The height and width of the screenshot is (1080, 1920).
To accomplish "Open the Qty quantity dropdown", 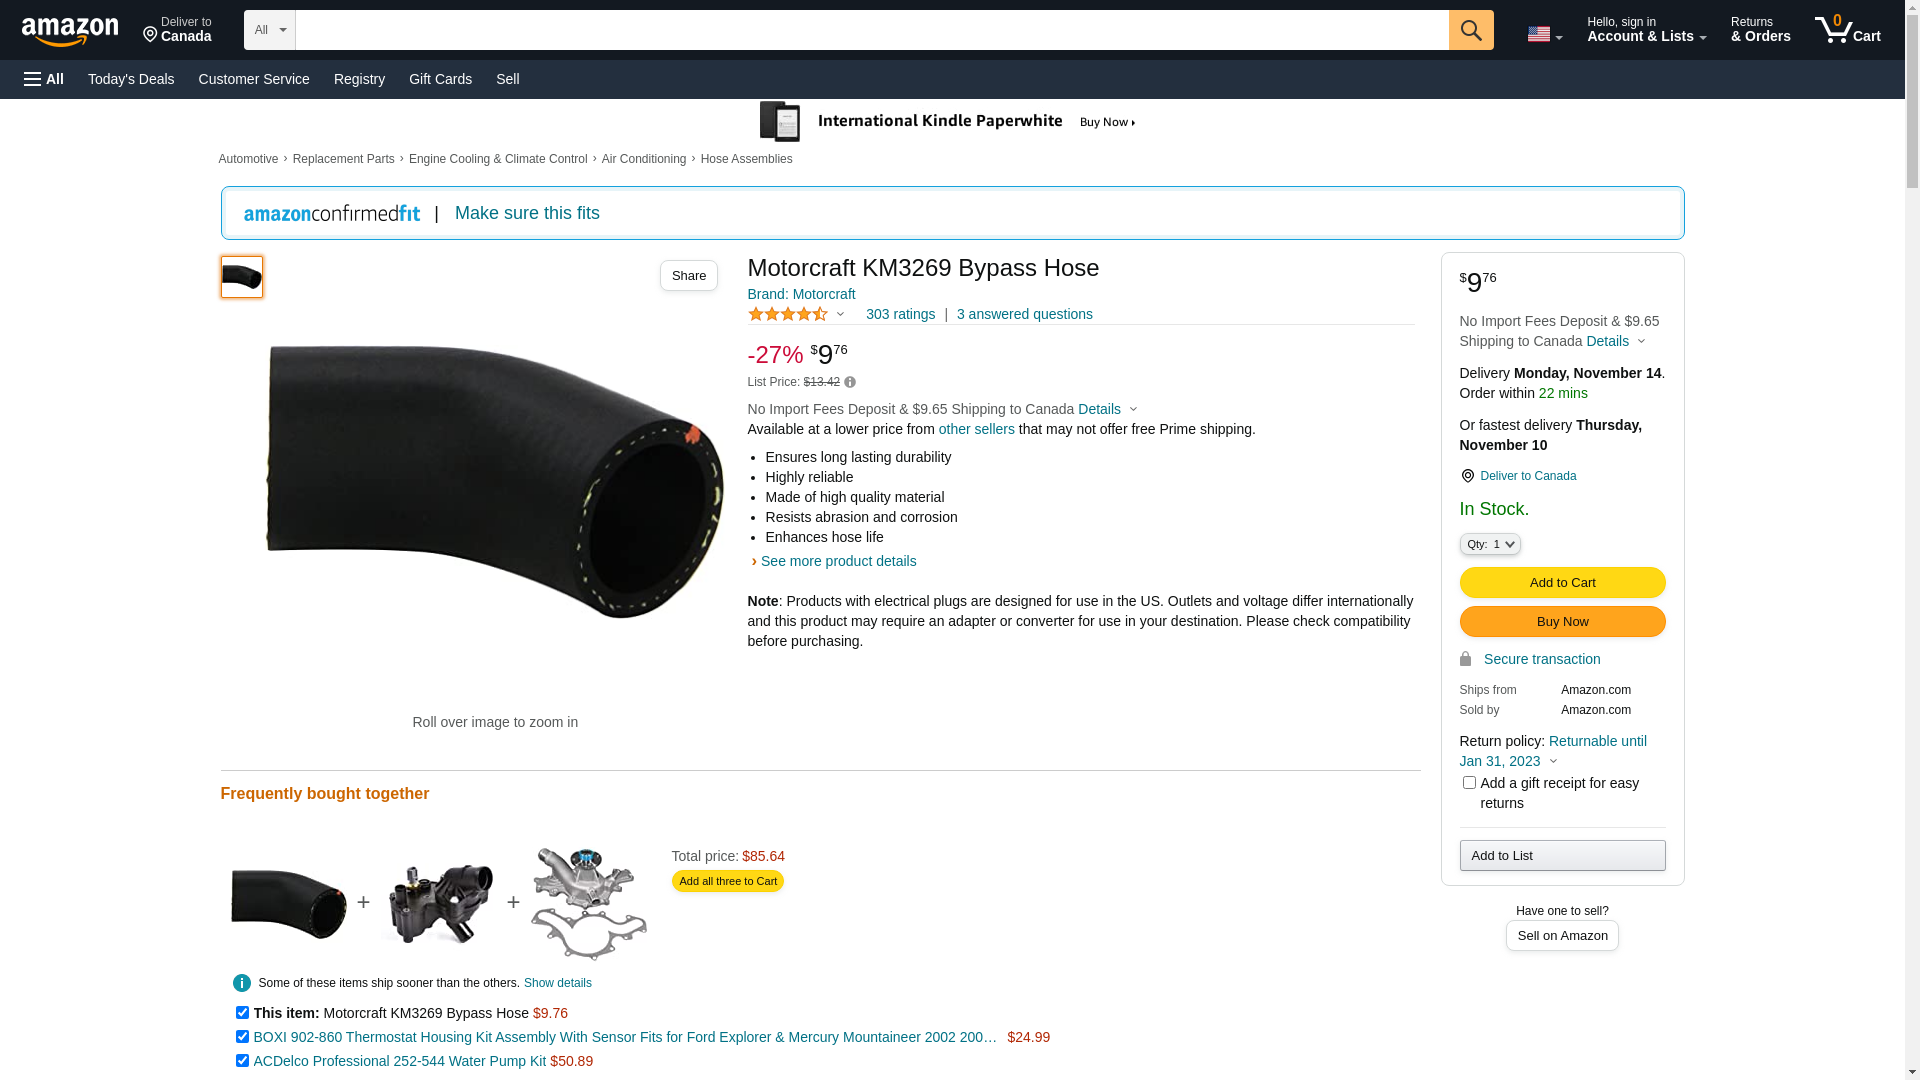I will coord(1490,544).
